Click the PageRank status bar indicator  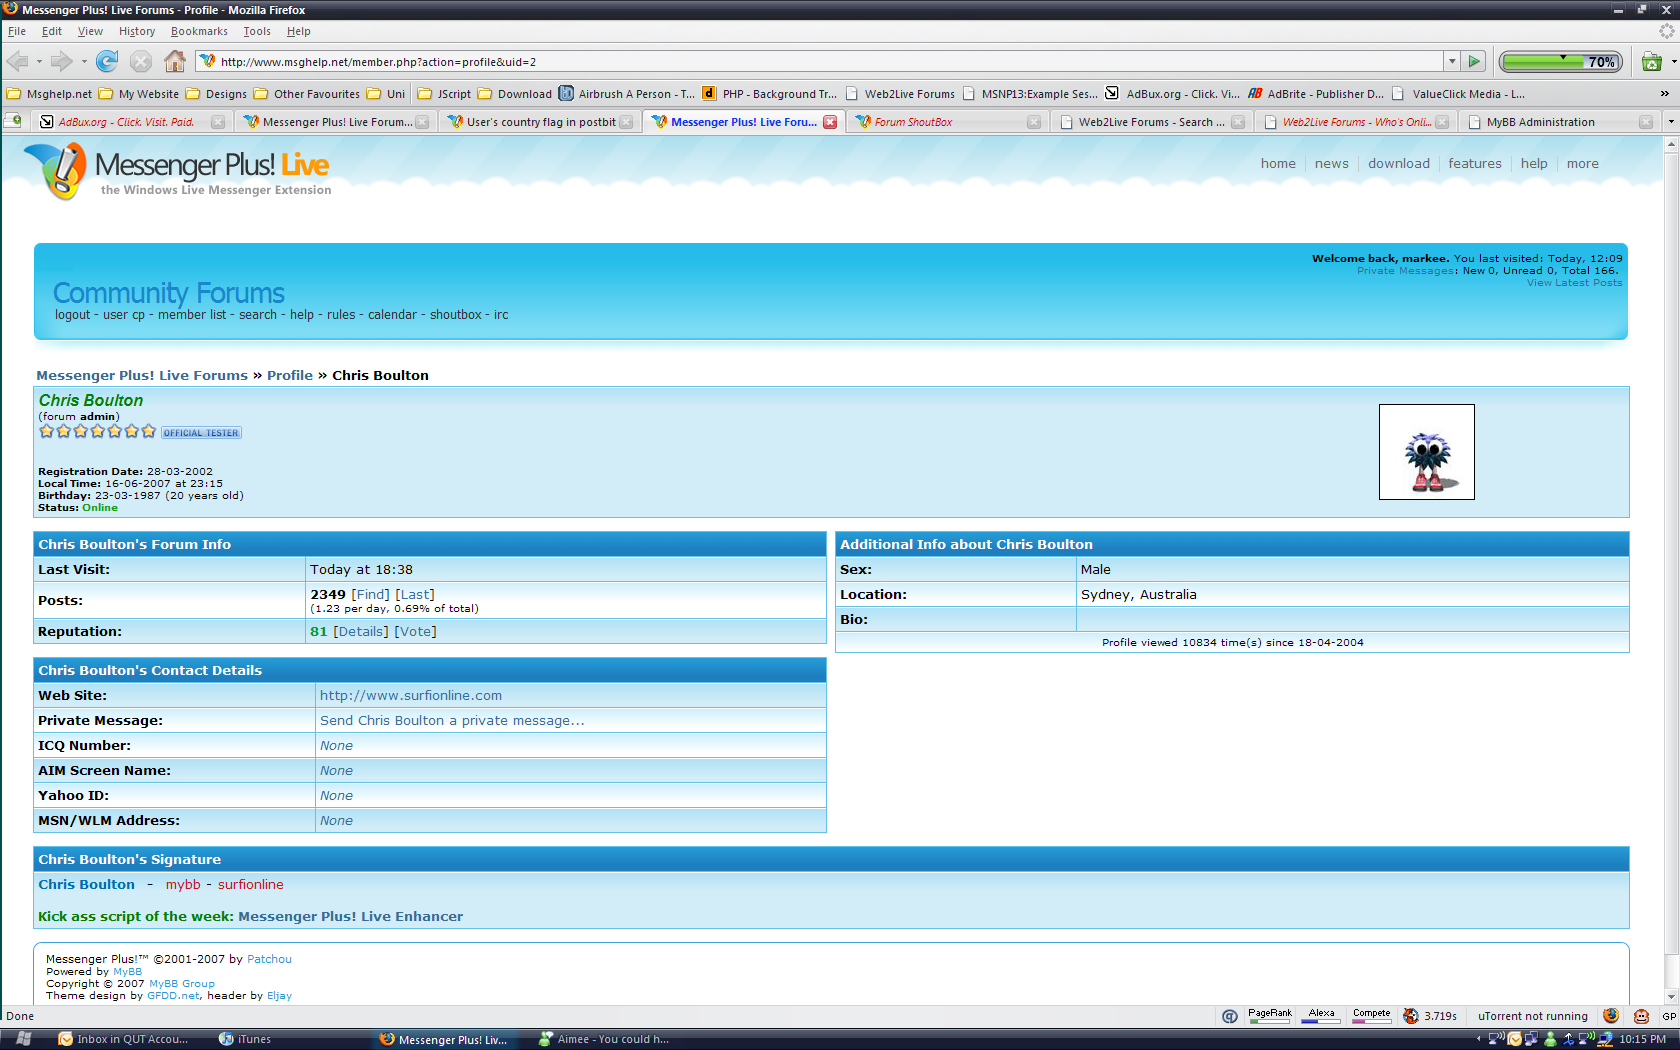click(x=1270, y=1016)
